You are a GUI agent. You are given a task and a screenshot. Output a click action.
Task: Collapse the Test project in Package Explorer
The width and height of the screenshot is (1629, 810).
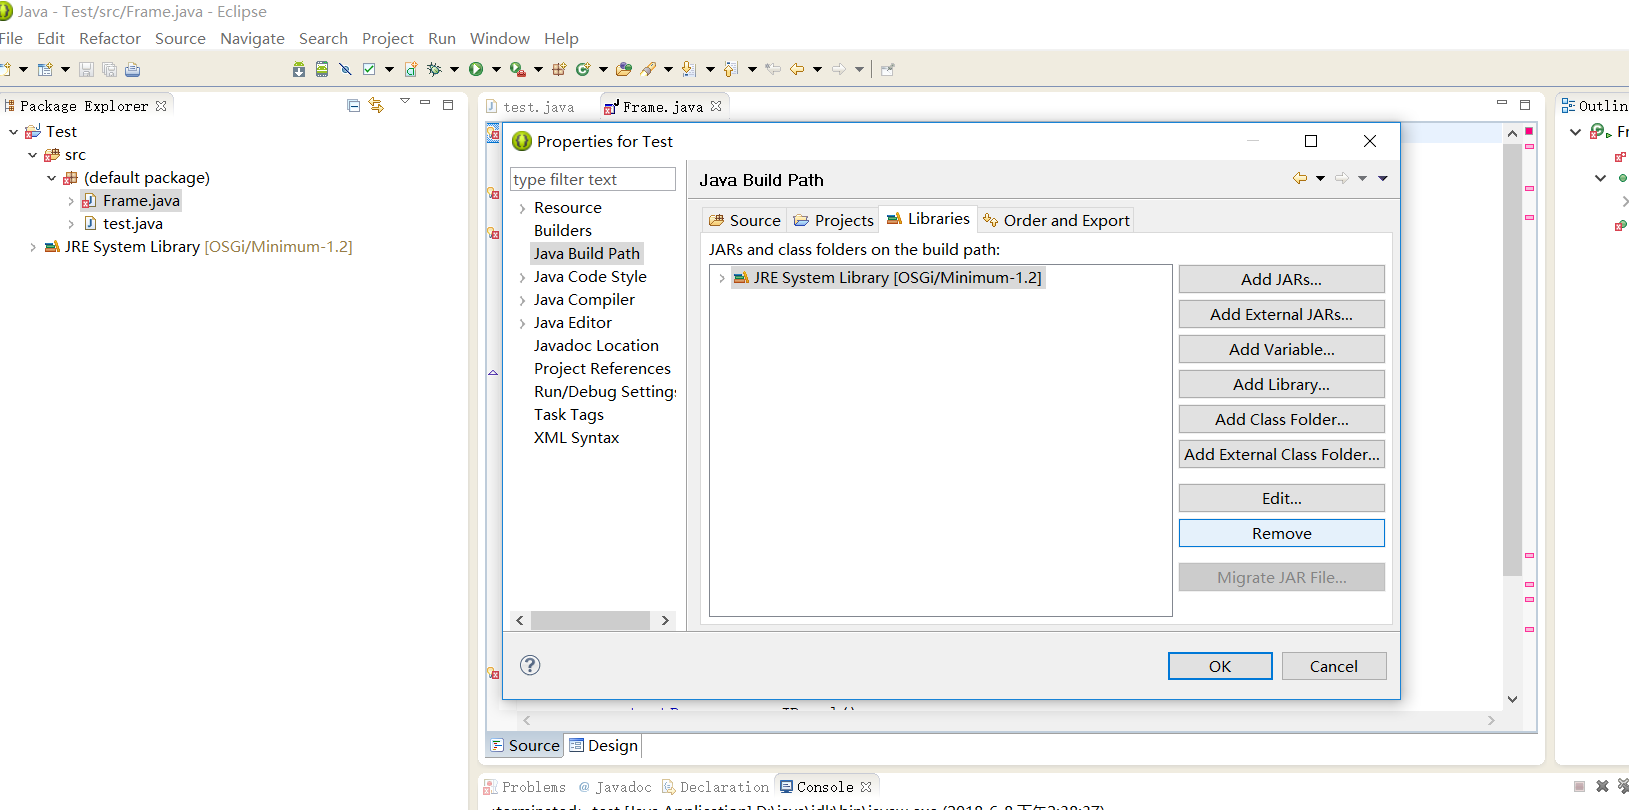coord(13,131)
